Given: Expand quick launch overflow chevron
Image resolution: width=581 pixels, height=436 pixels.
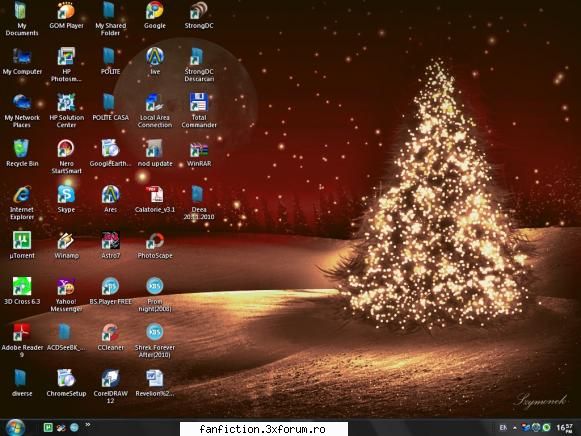Looking at the screenshot, I should tap(88, 425).
